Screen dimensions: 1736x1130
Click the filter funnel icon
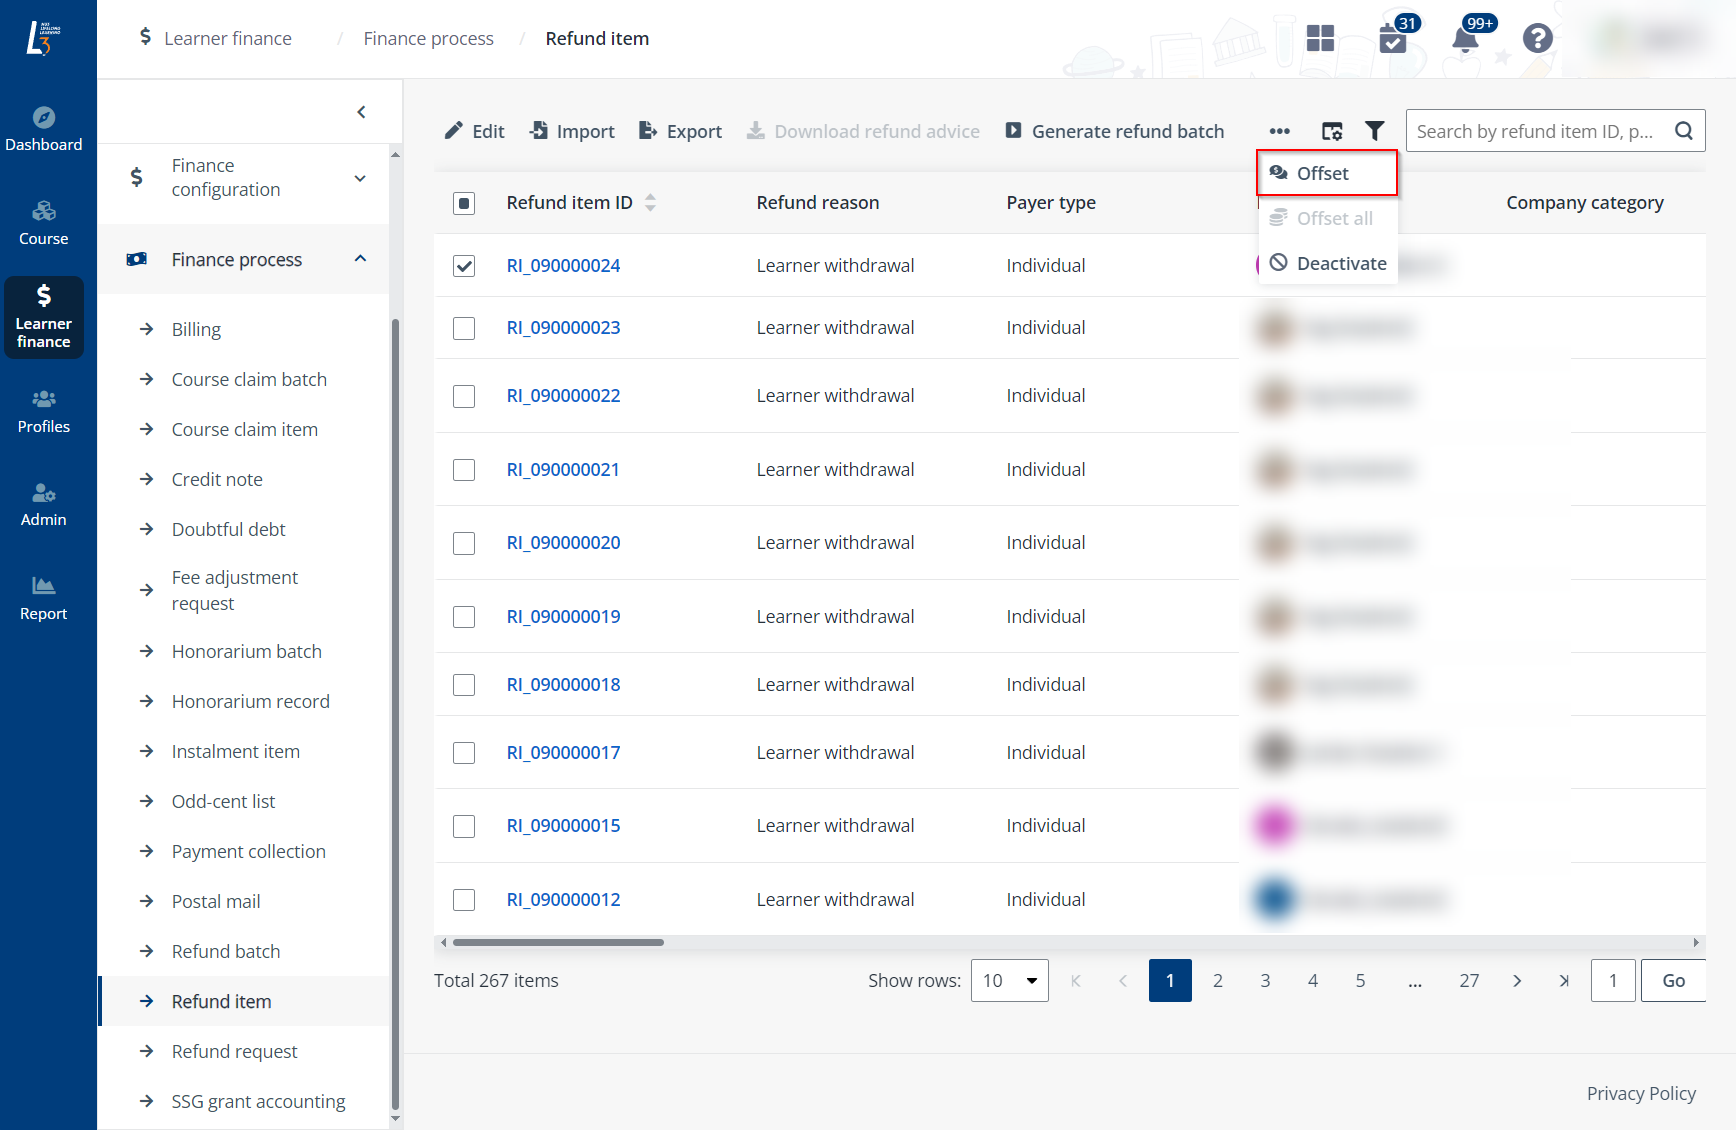point(1375,131)
